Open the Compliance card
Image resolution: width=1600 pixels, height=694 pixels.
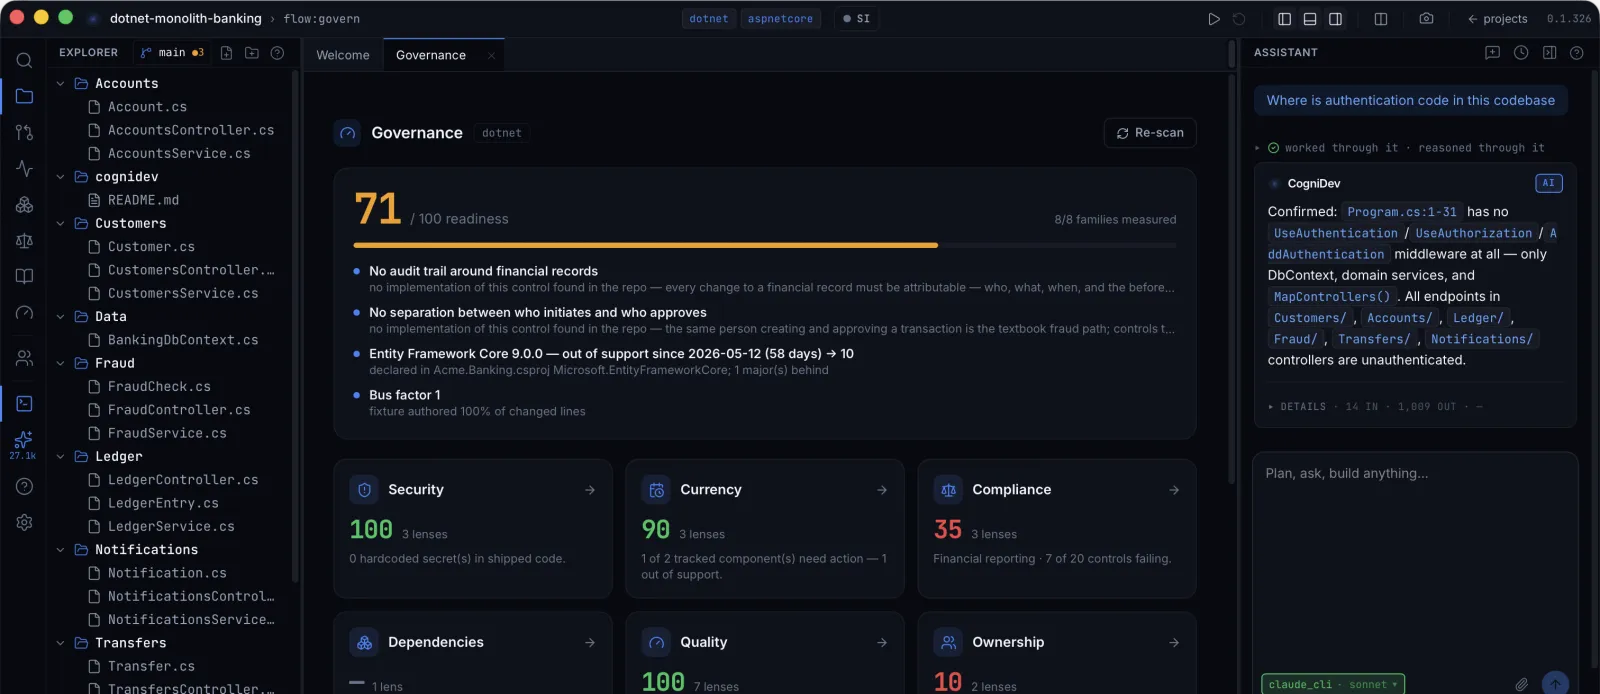1057,529
